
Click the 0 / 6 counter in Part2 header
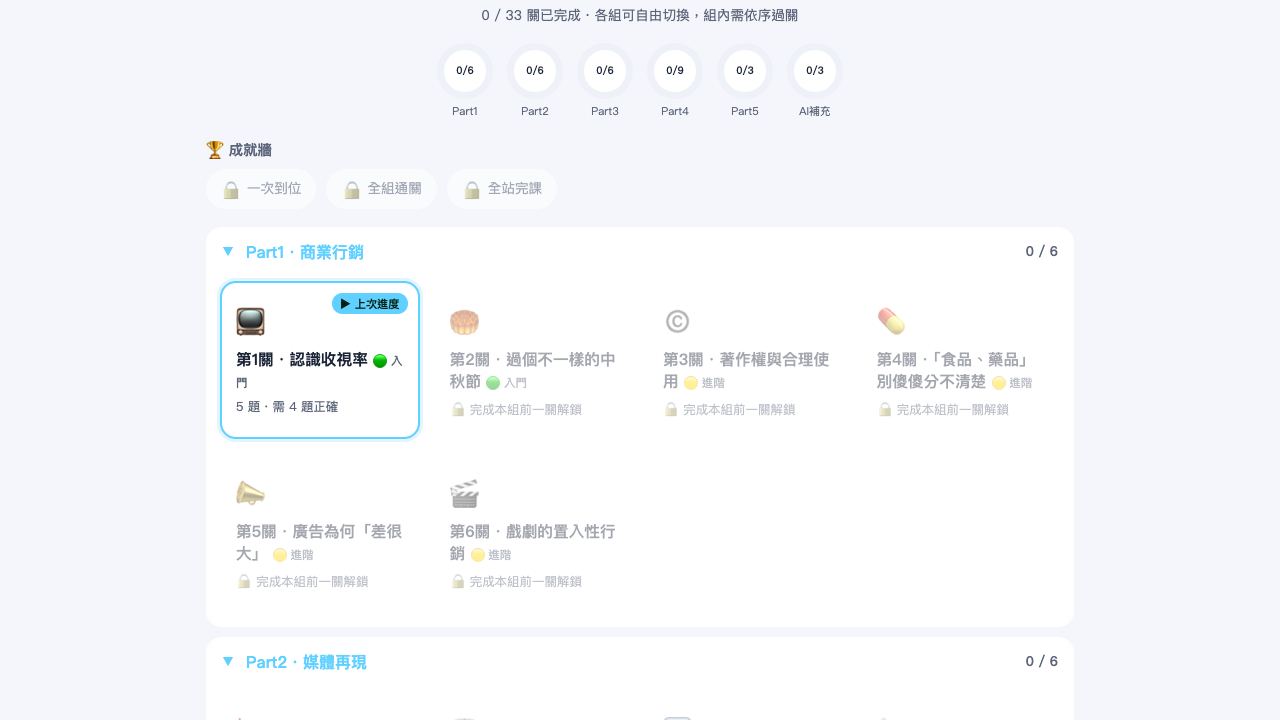tap(1041, 661)
